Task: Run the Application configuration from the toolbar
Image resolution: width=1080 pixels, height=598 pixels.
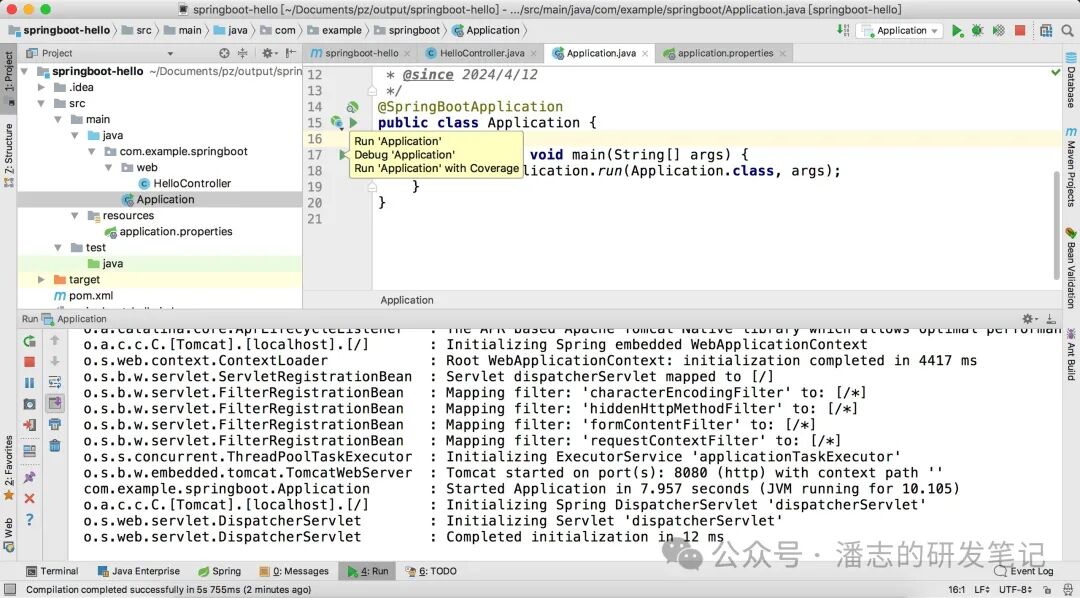Action: pyautogui.click(x=957, y=30)
